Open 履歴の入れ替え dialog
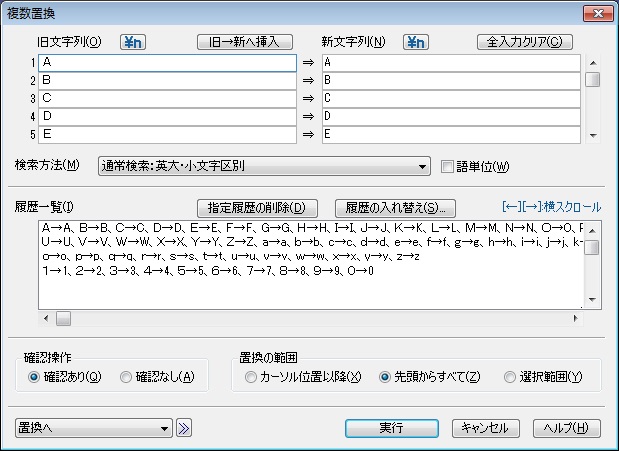The height and width of the screenshot is (451, 619). (395, 208)
